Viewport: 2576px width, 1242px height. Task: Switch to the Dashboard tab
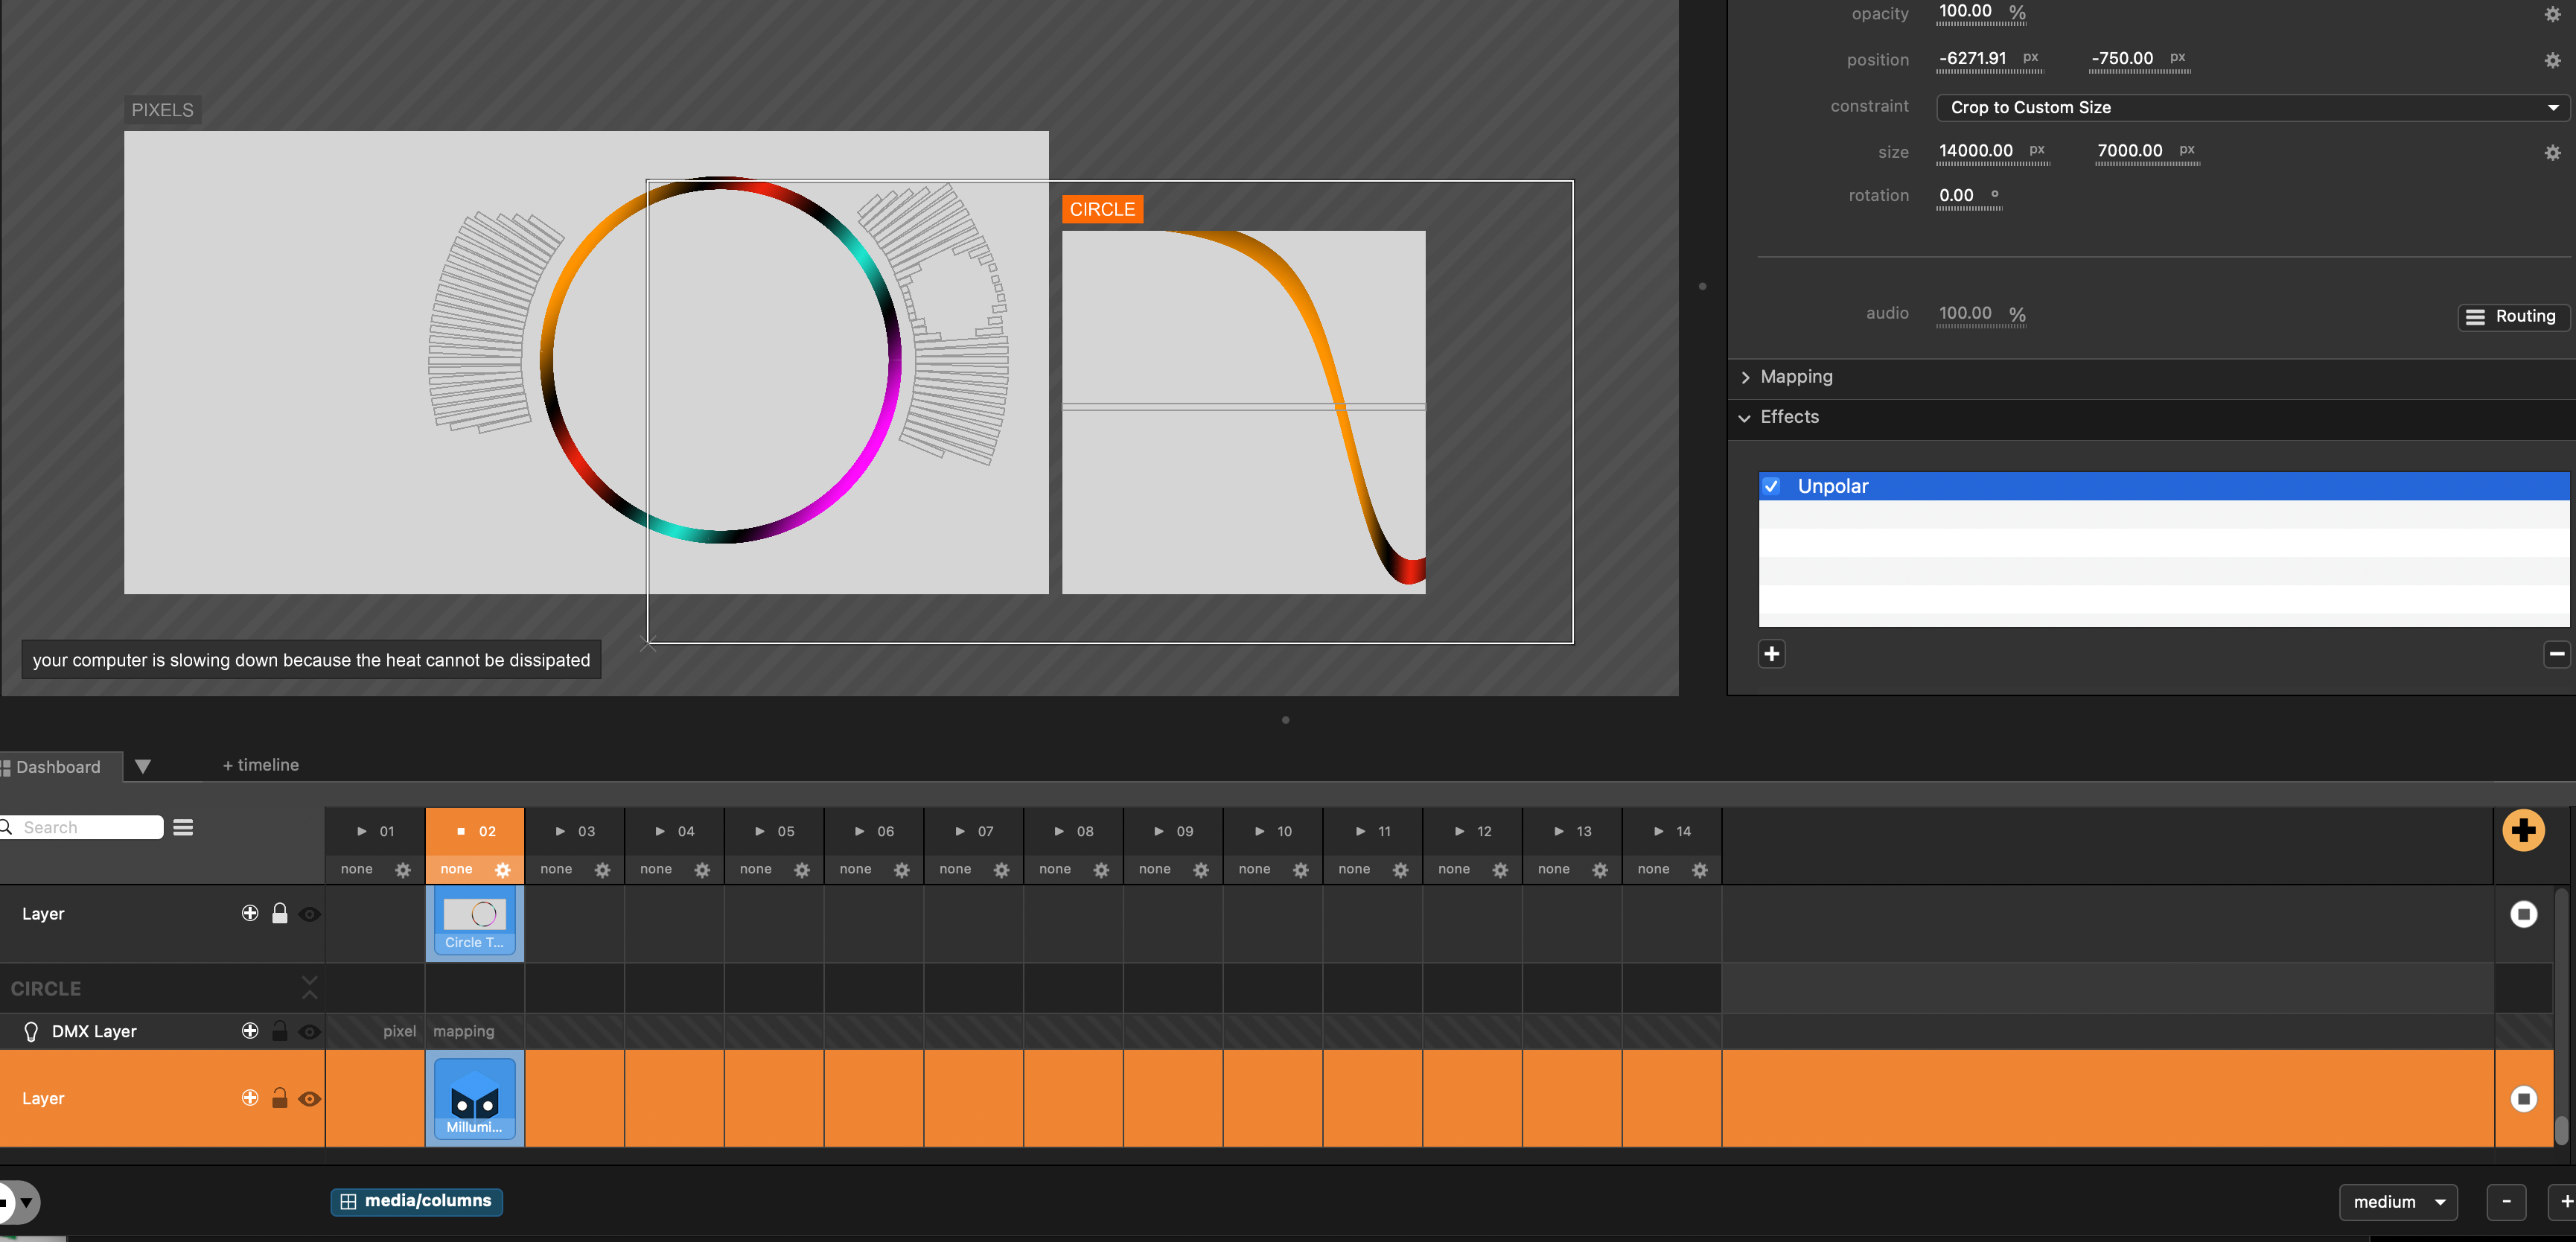click(x=58, y=767)
